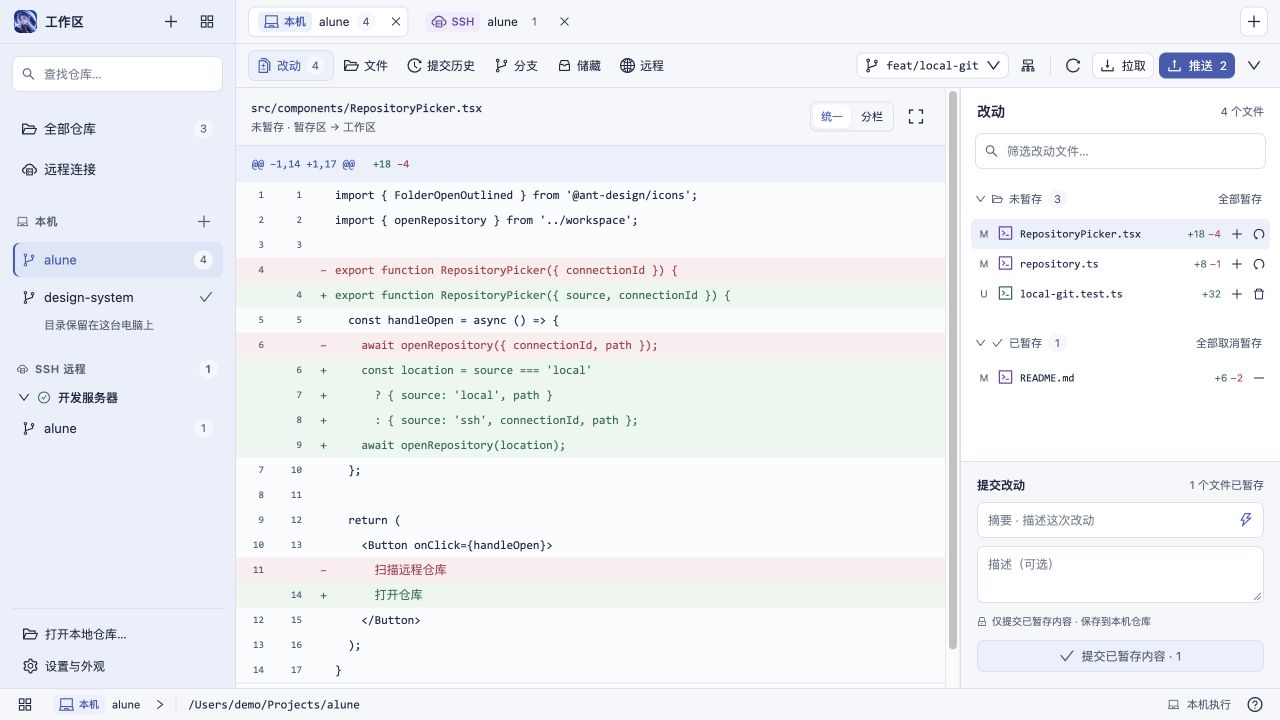Click the refresh icon beside 拉取

coord(1073,66)
